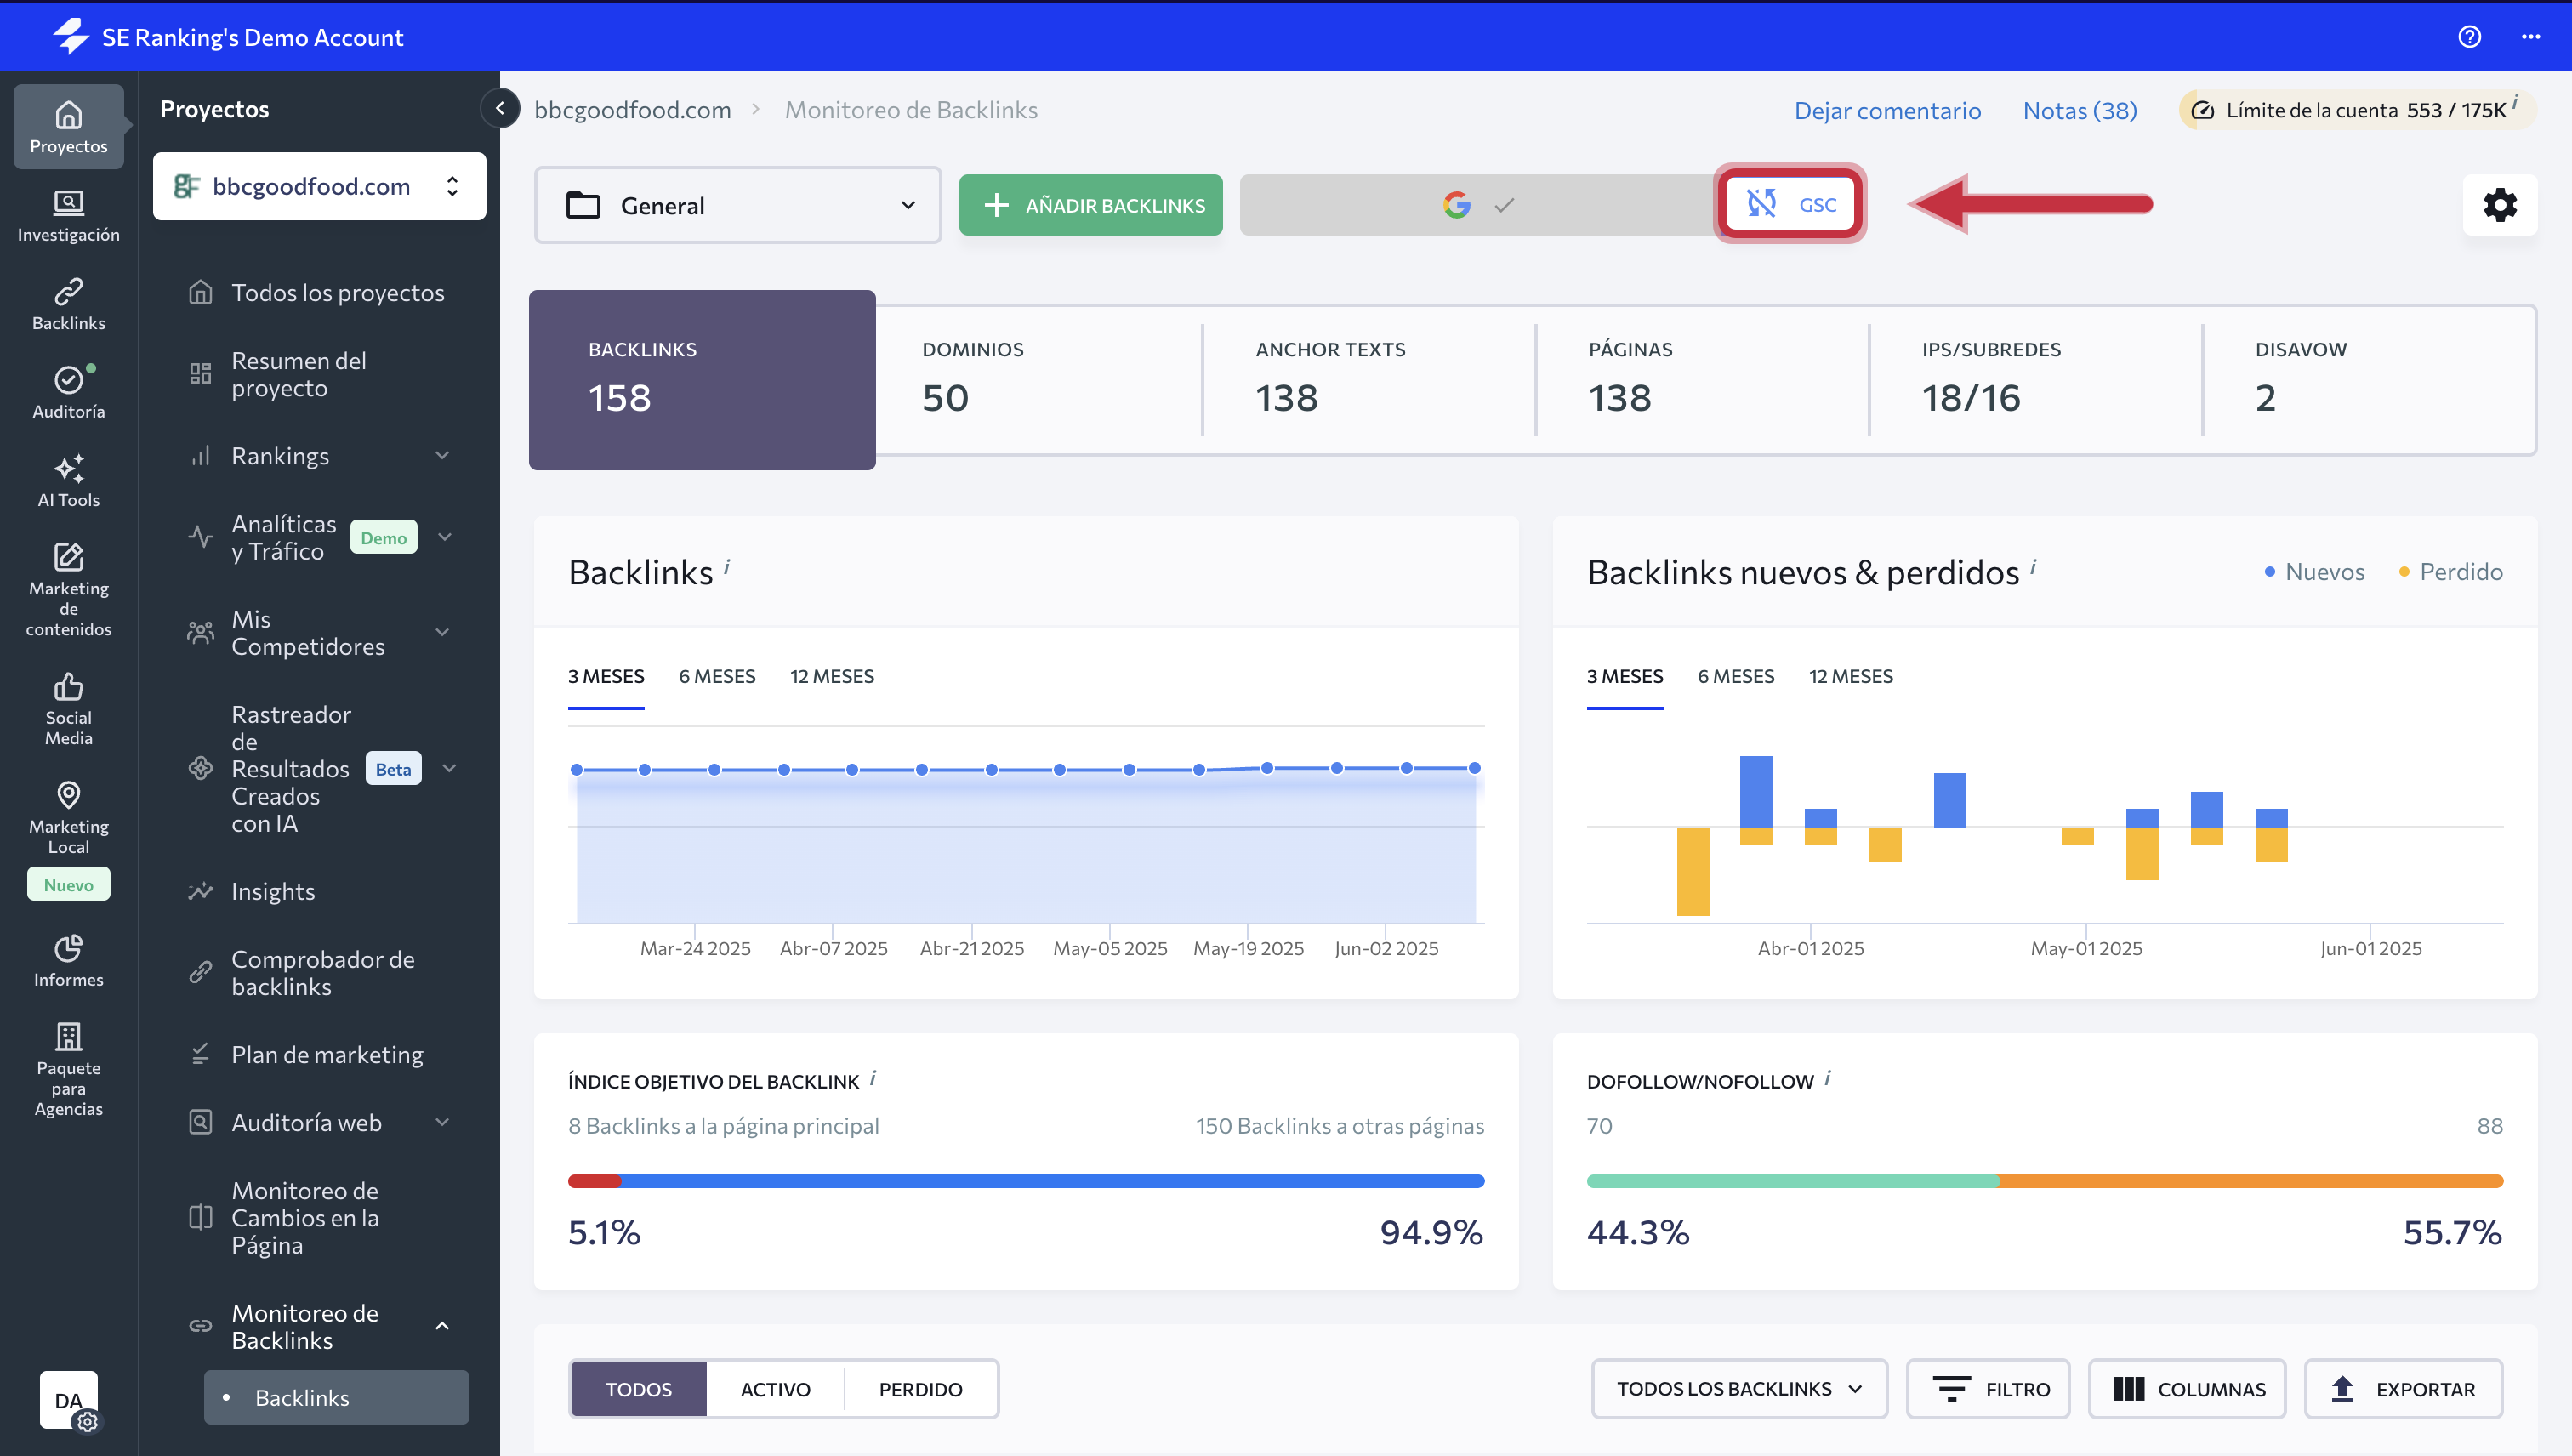This screenshot has width=2572, height=1456.
Task: Open the General group dropdown
Action: (738, 205)
